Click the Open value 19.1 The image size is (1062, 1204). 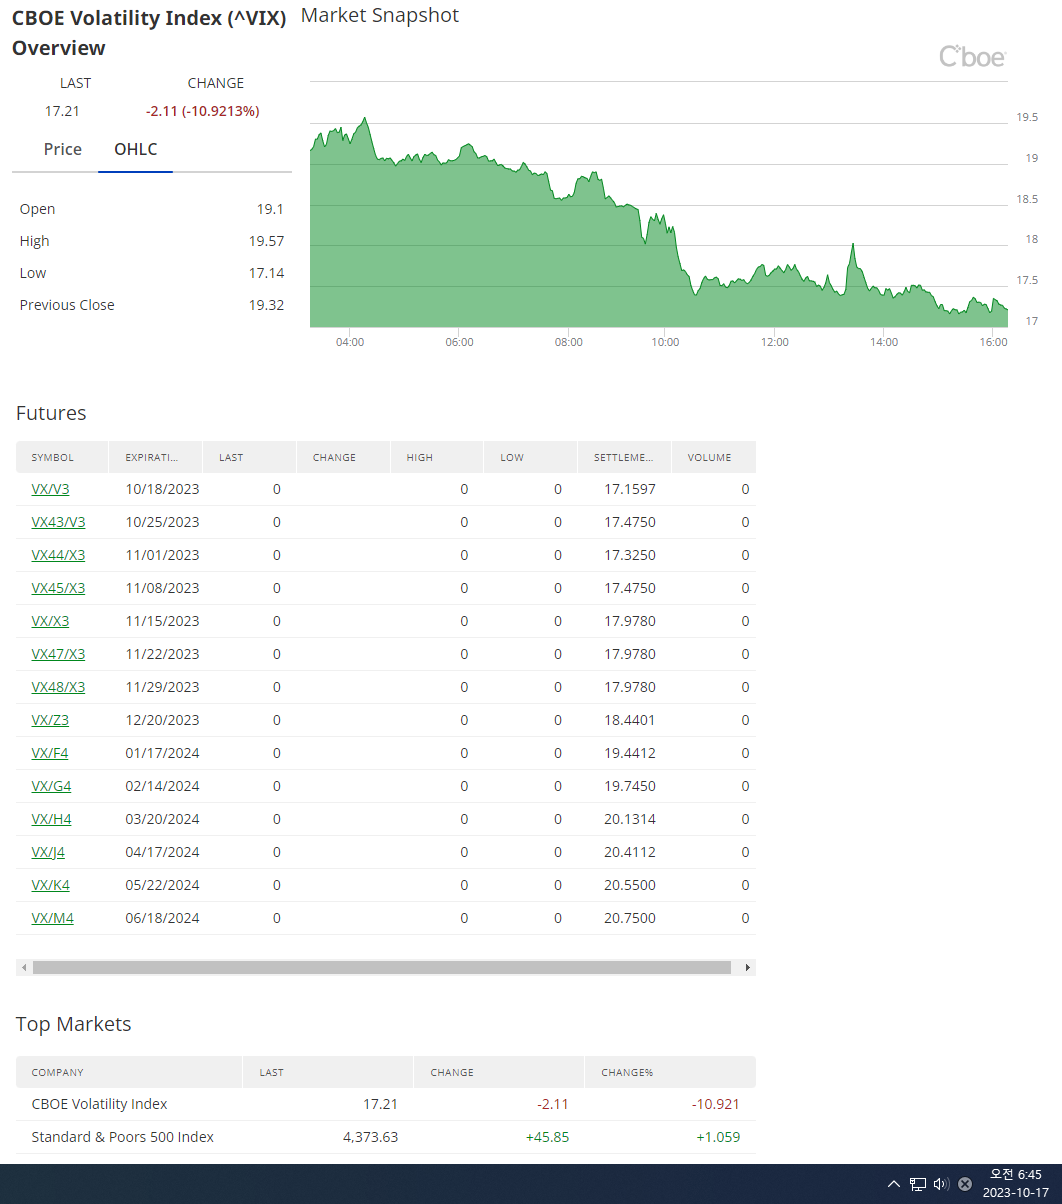click(x=270, y=210)
